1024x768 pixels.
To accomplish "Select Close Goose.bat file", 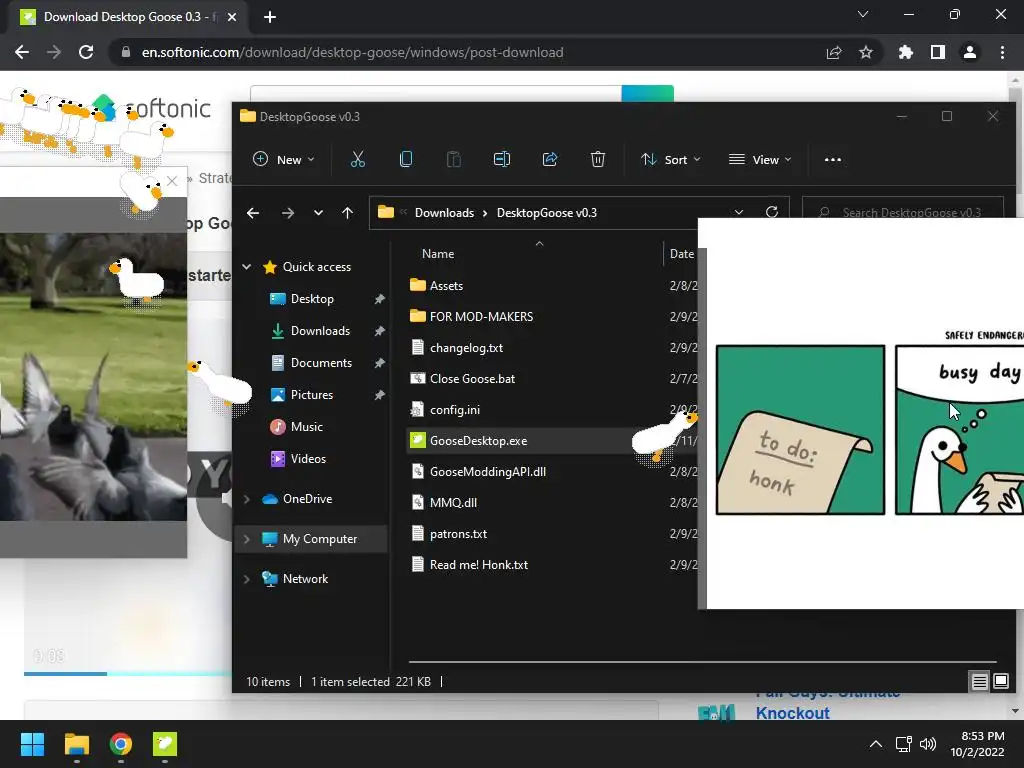I will coord(472,379).
